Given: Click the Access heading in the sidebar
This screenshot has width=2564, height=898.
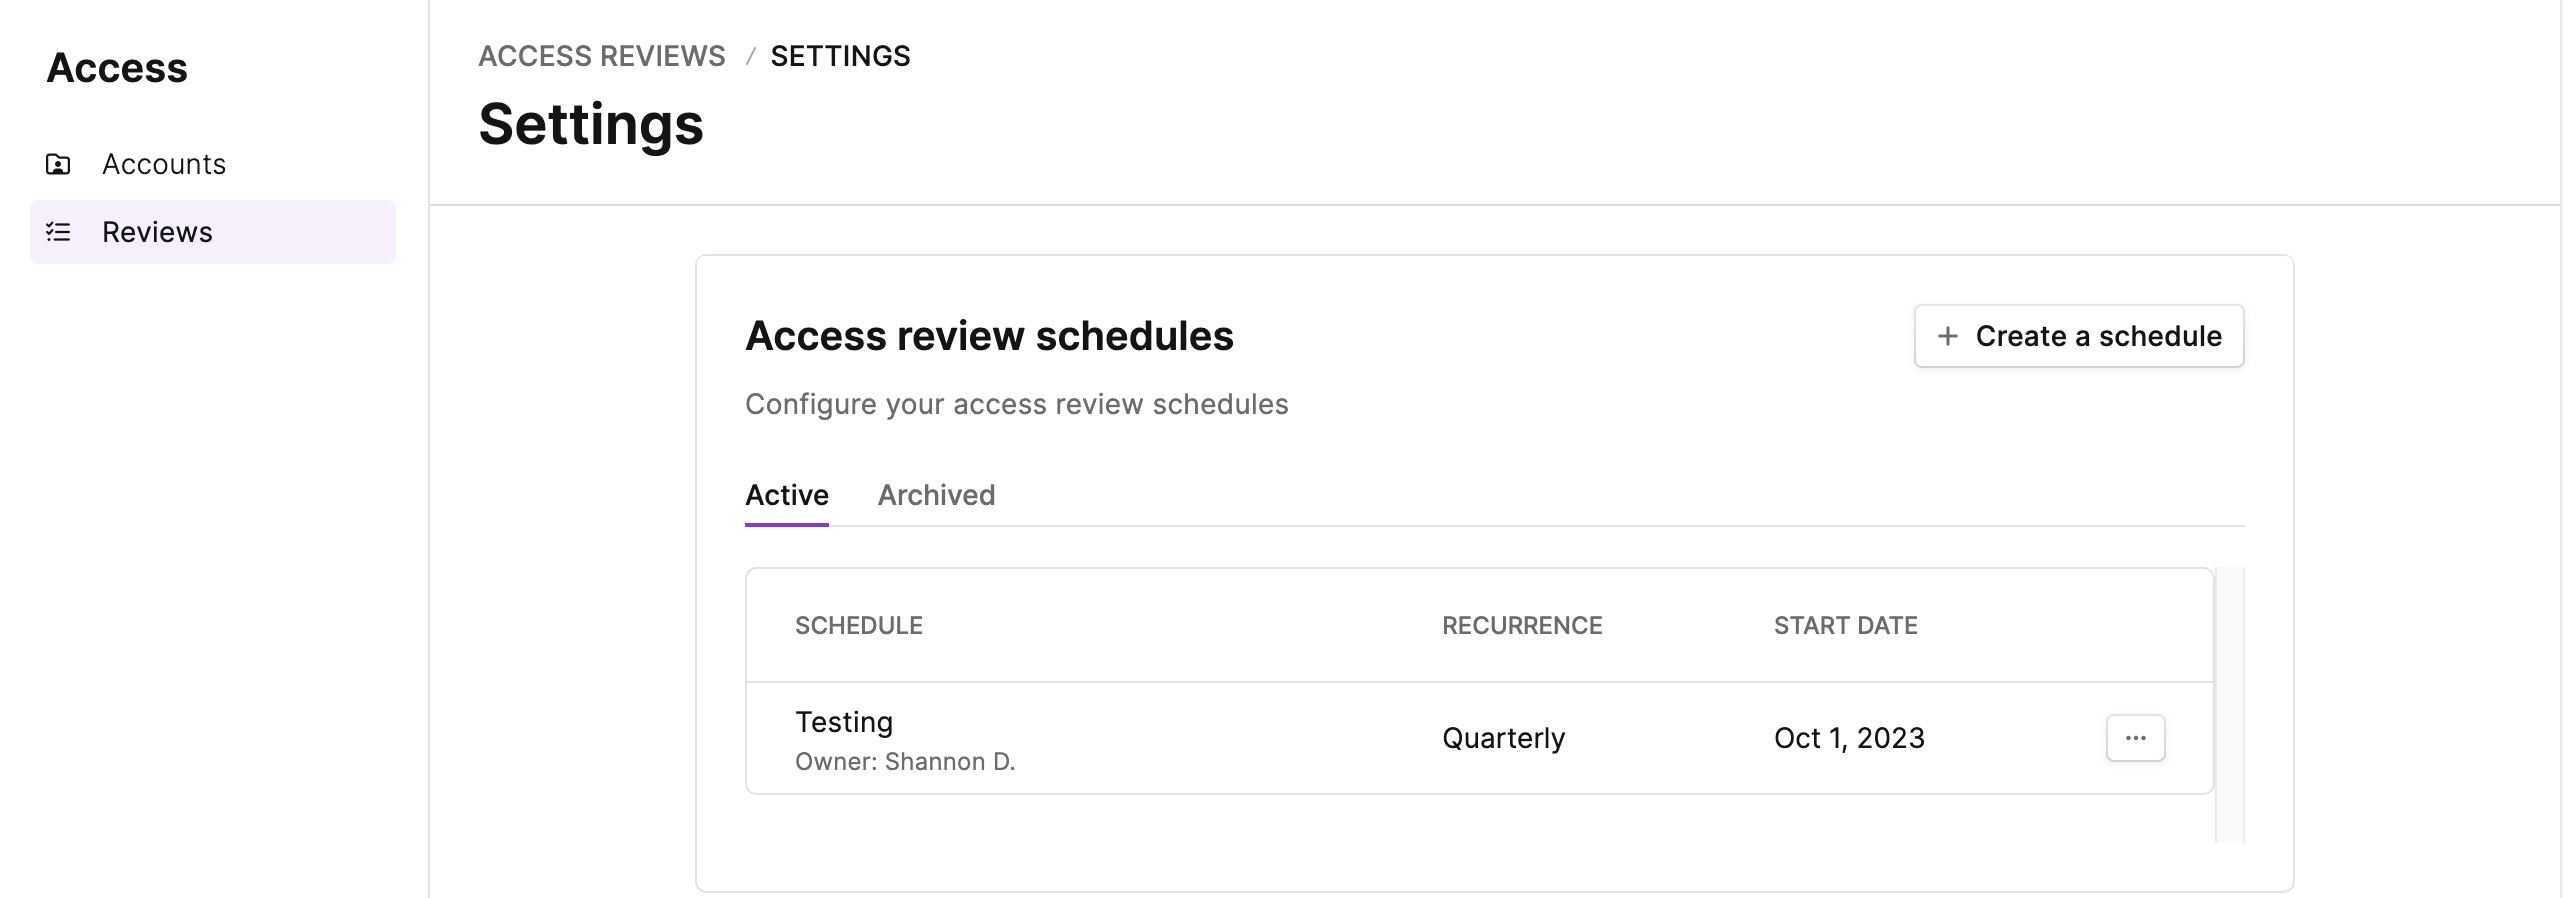Looking at the screenshot, I should (x=117, y=68).
